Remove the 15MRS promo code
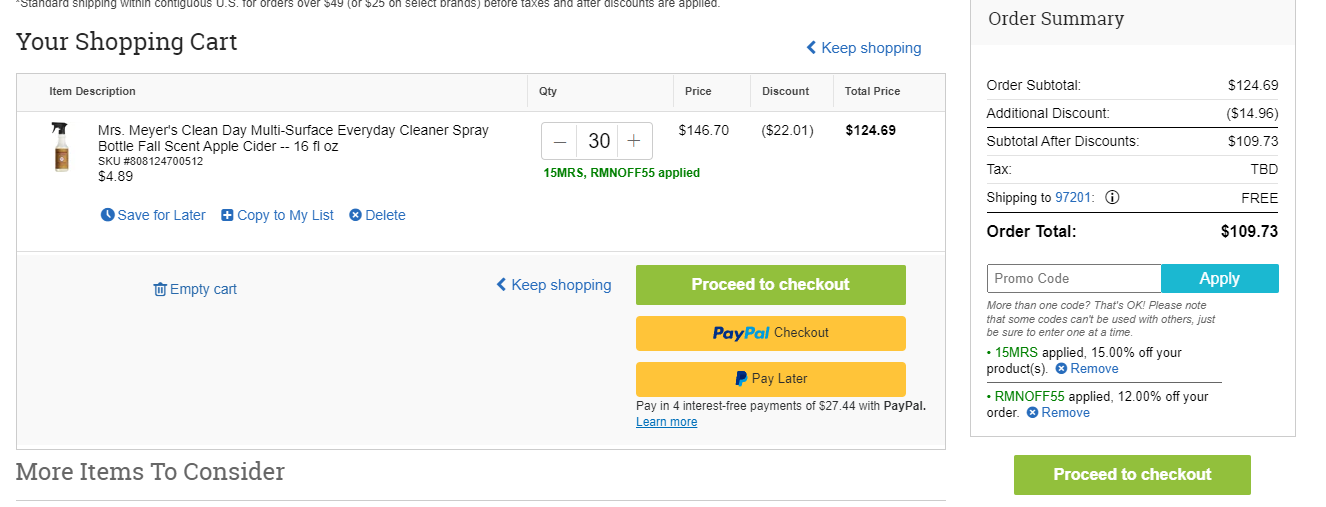This screenshot has width=1326, height=507. 1087,369
